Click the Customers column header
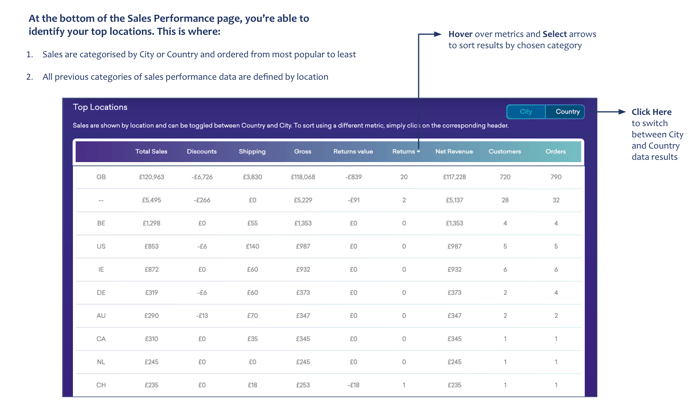This screenshot has height=408, width=688. point(505,152)
